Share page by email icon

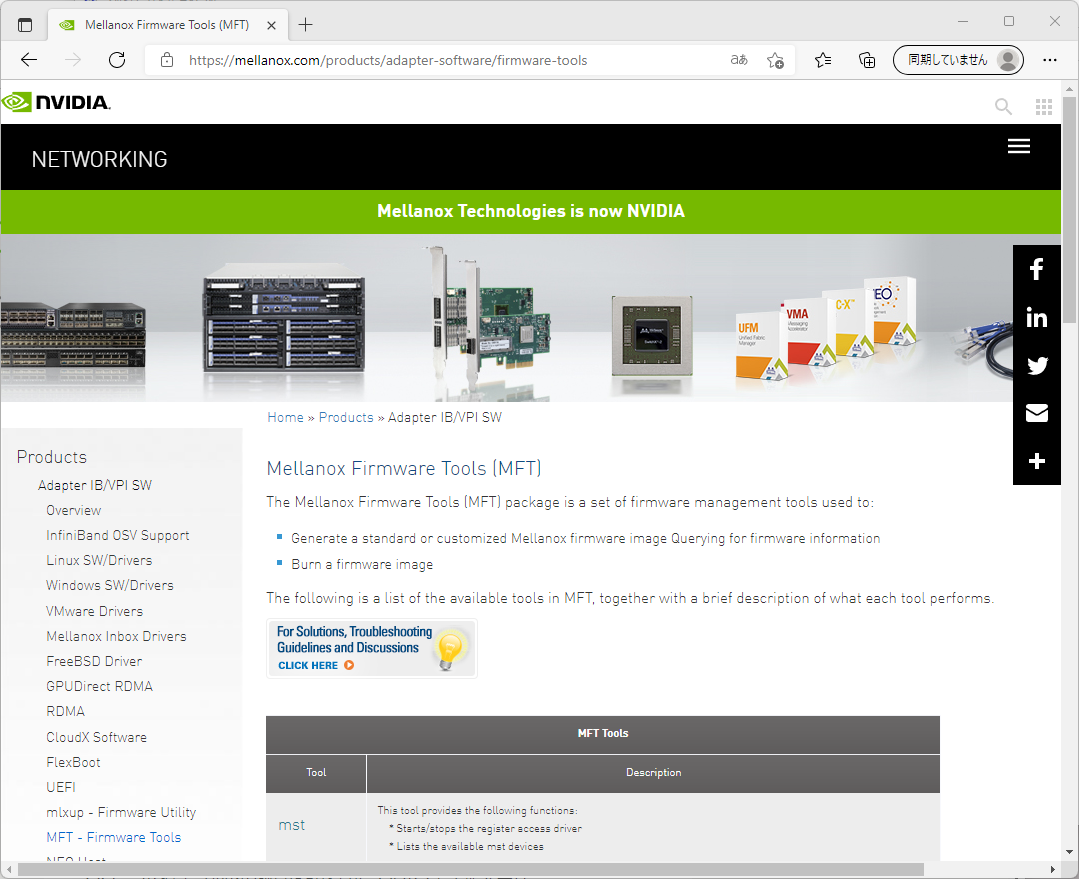pyautogui.click(x=1037, y=413)
